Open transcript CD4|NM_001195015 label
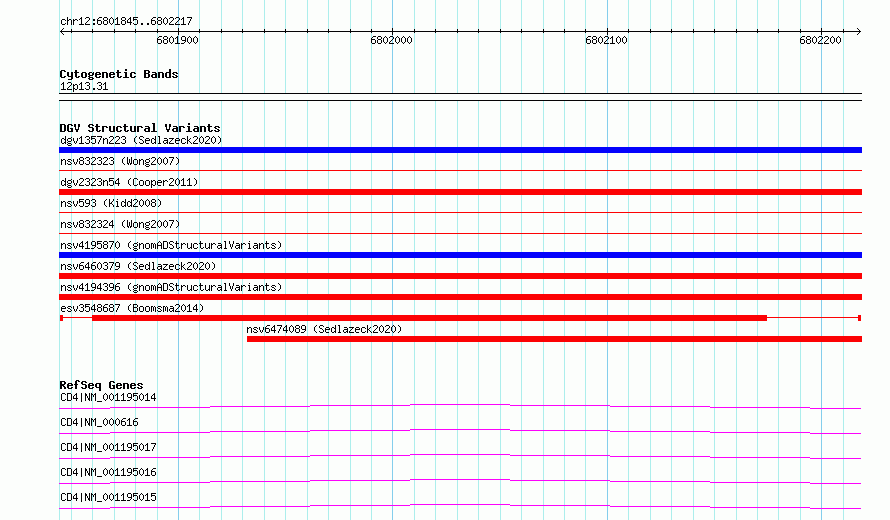Image resolution: width=890 pixels, height=520 pixels. click(108, 497)
